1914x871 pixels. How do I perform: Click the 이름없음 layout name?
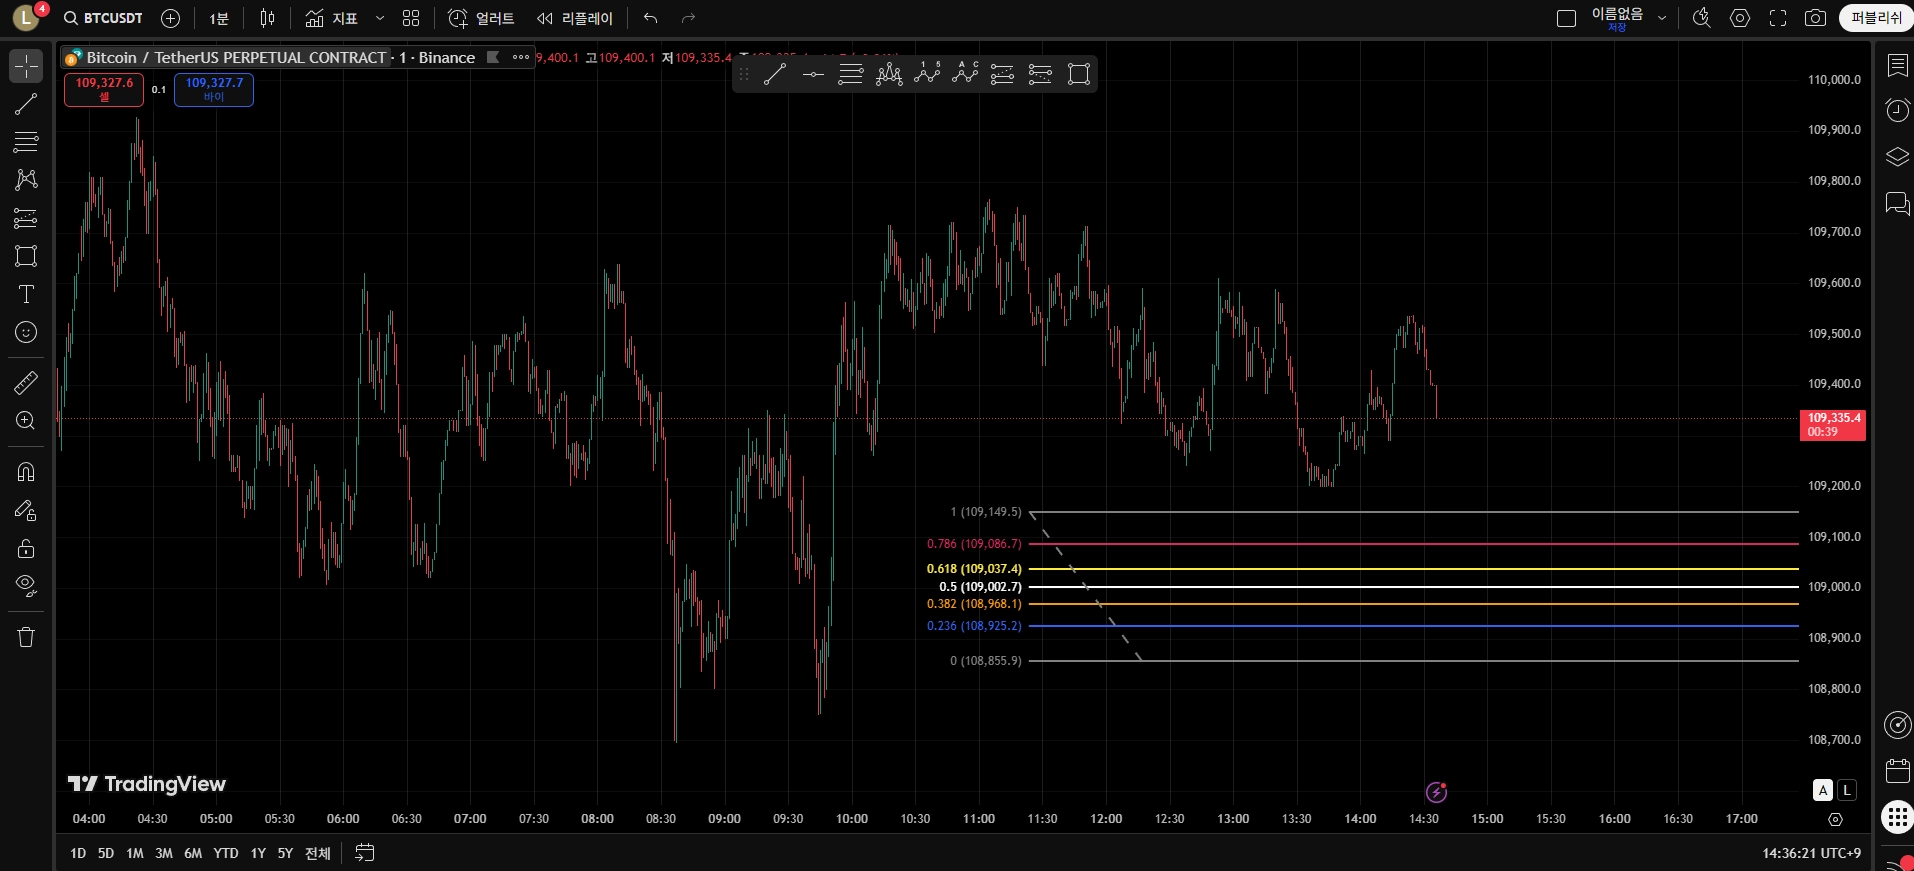point(1617,14)
